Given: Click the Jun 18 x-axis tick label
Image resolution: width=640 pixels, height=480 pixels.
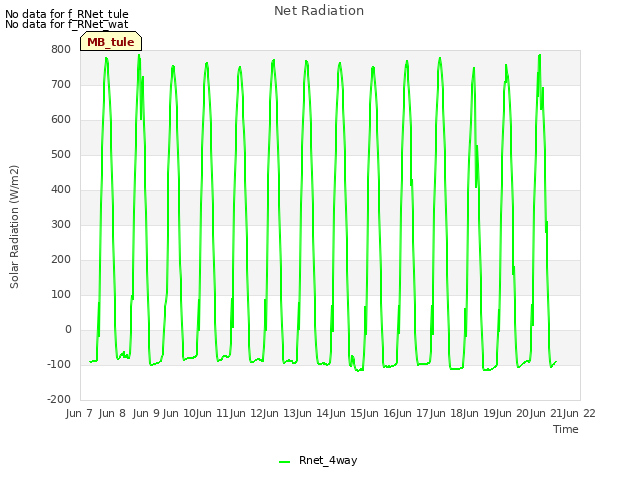Looking at the screenshot, I should 446,413.
